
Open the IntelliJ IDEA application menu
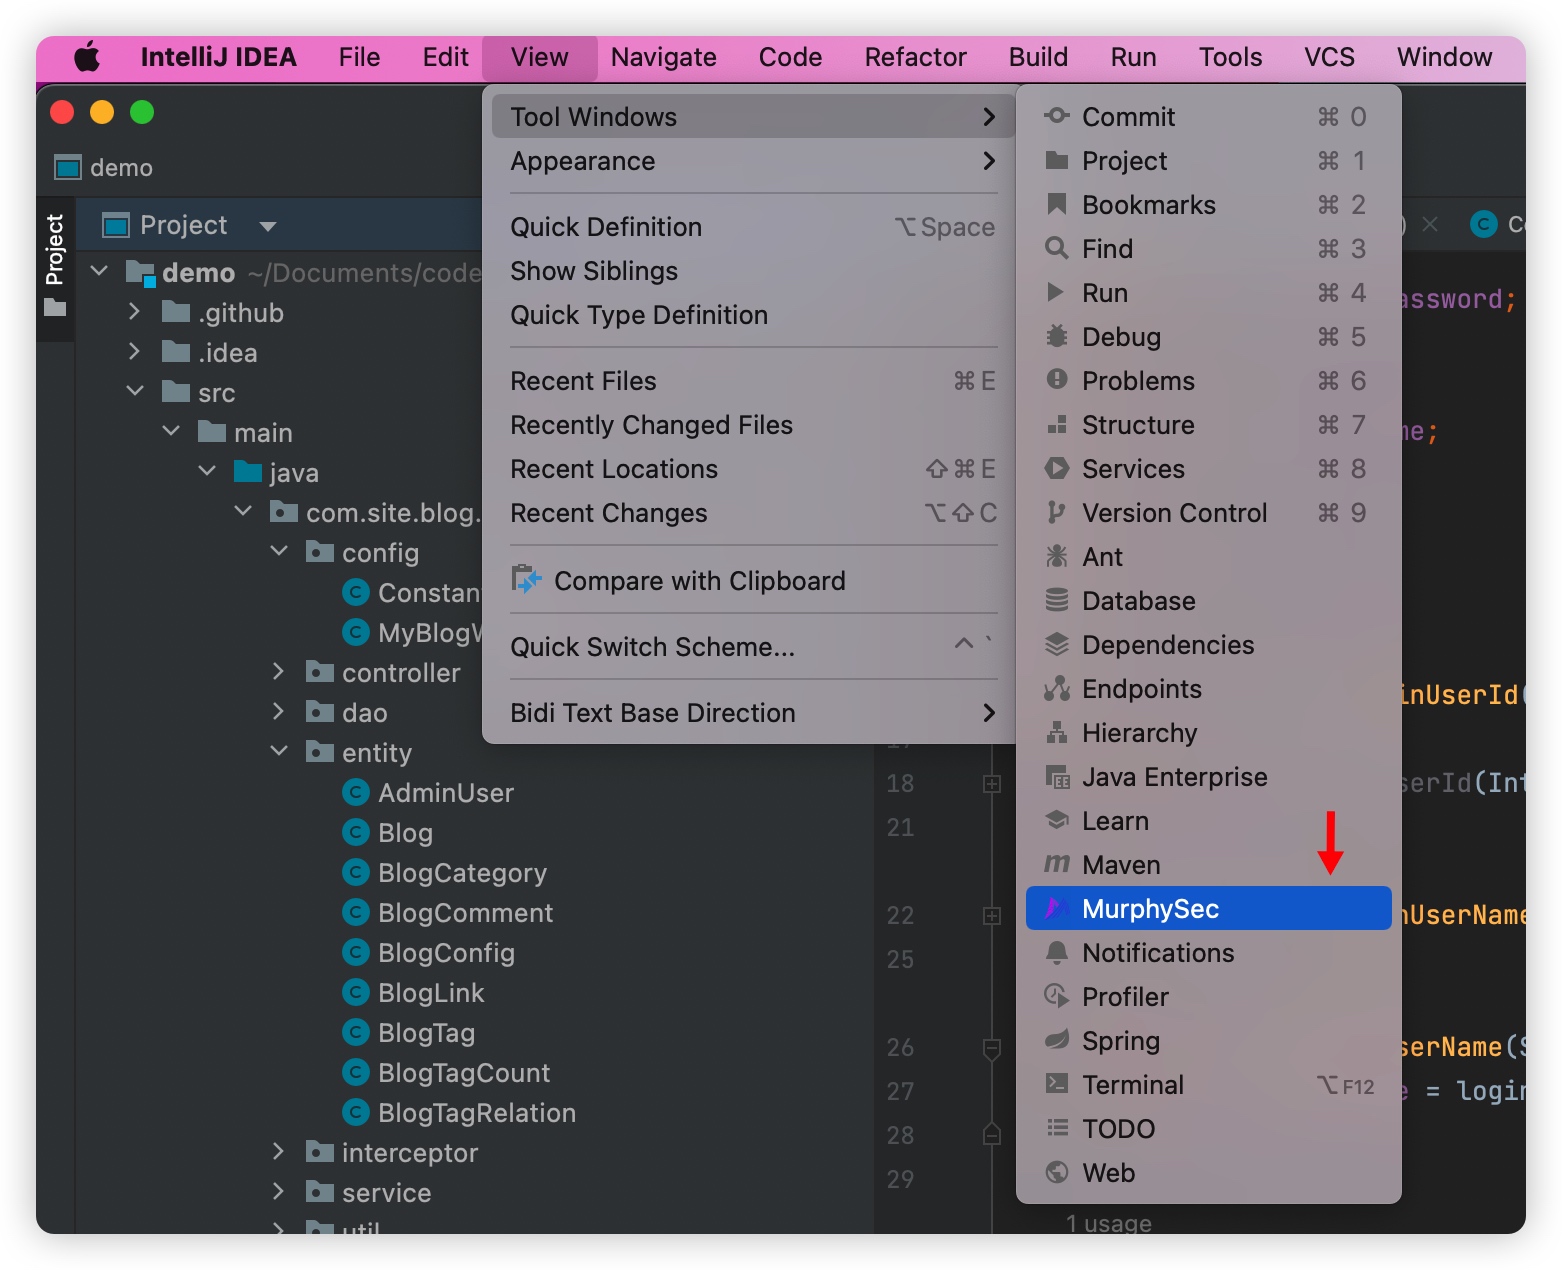pos(218,57)
